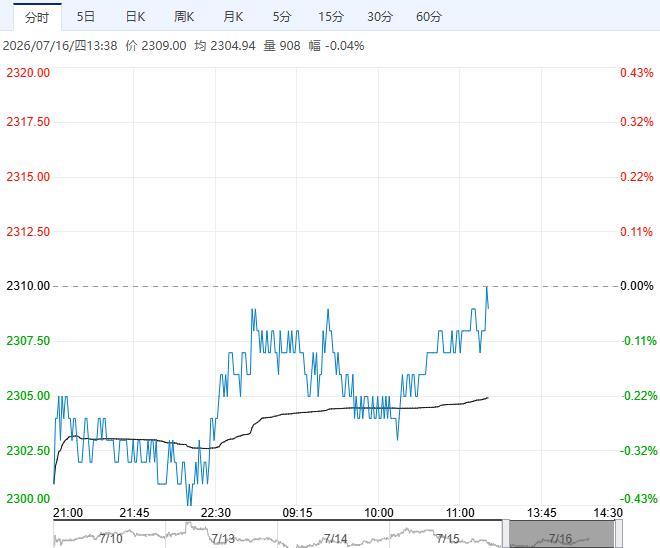Jump to 7/13 in the navigator timeline
Screen dimensions: 660x548
[223, 538]
